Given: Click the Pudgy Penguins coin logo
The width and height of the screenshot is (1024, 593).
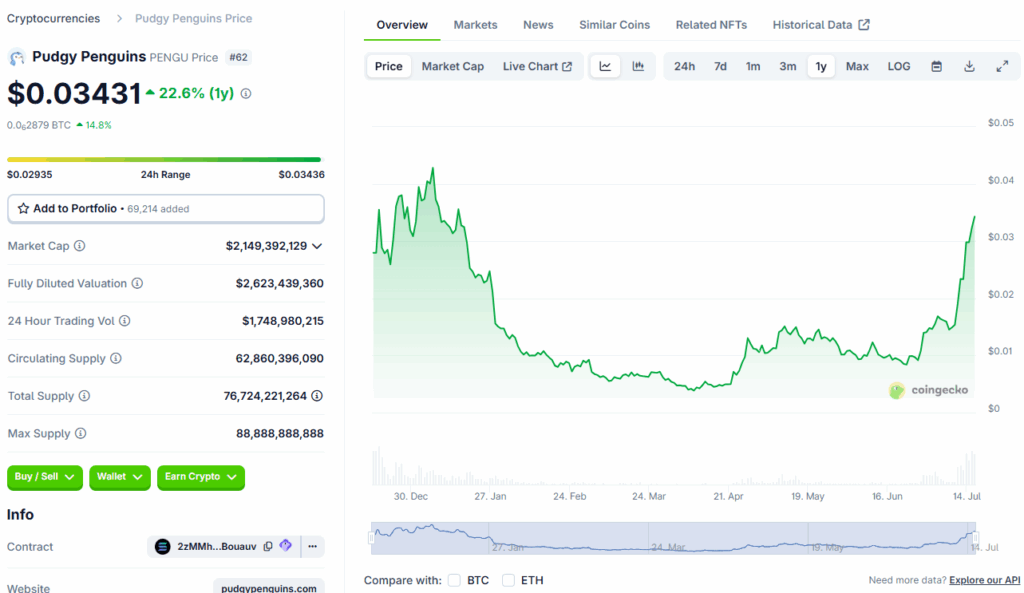Looking at the screenshot, I should click(x=16, y=57).
